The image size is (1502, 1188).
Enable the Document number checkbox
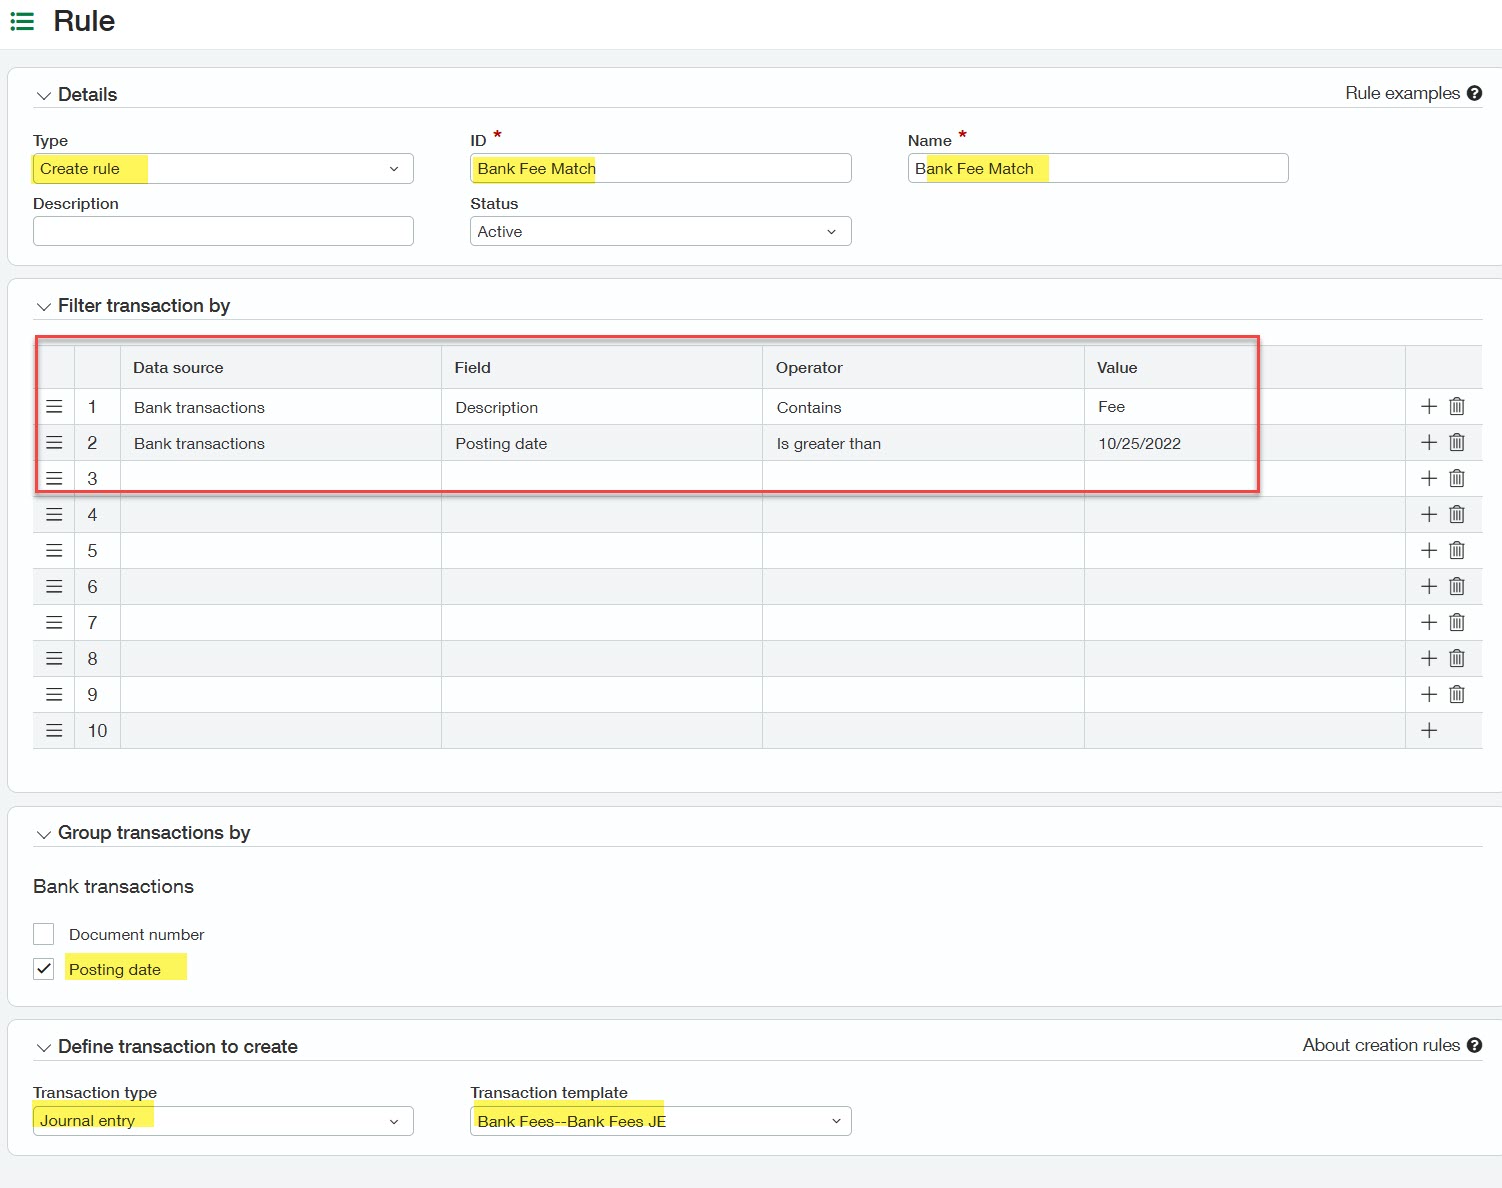(x=43, y=933)
